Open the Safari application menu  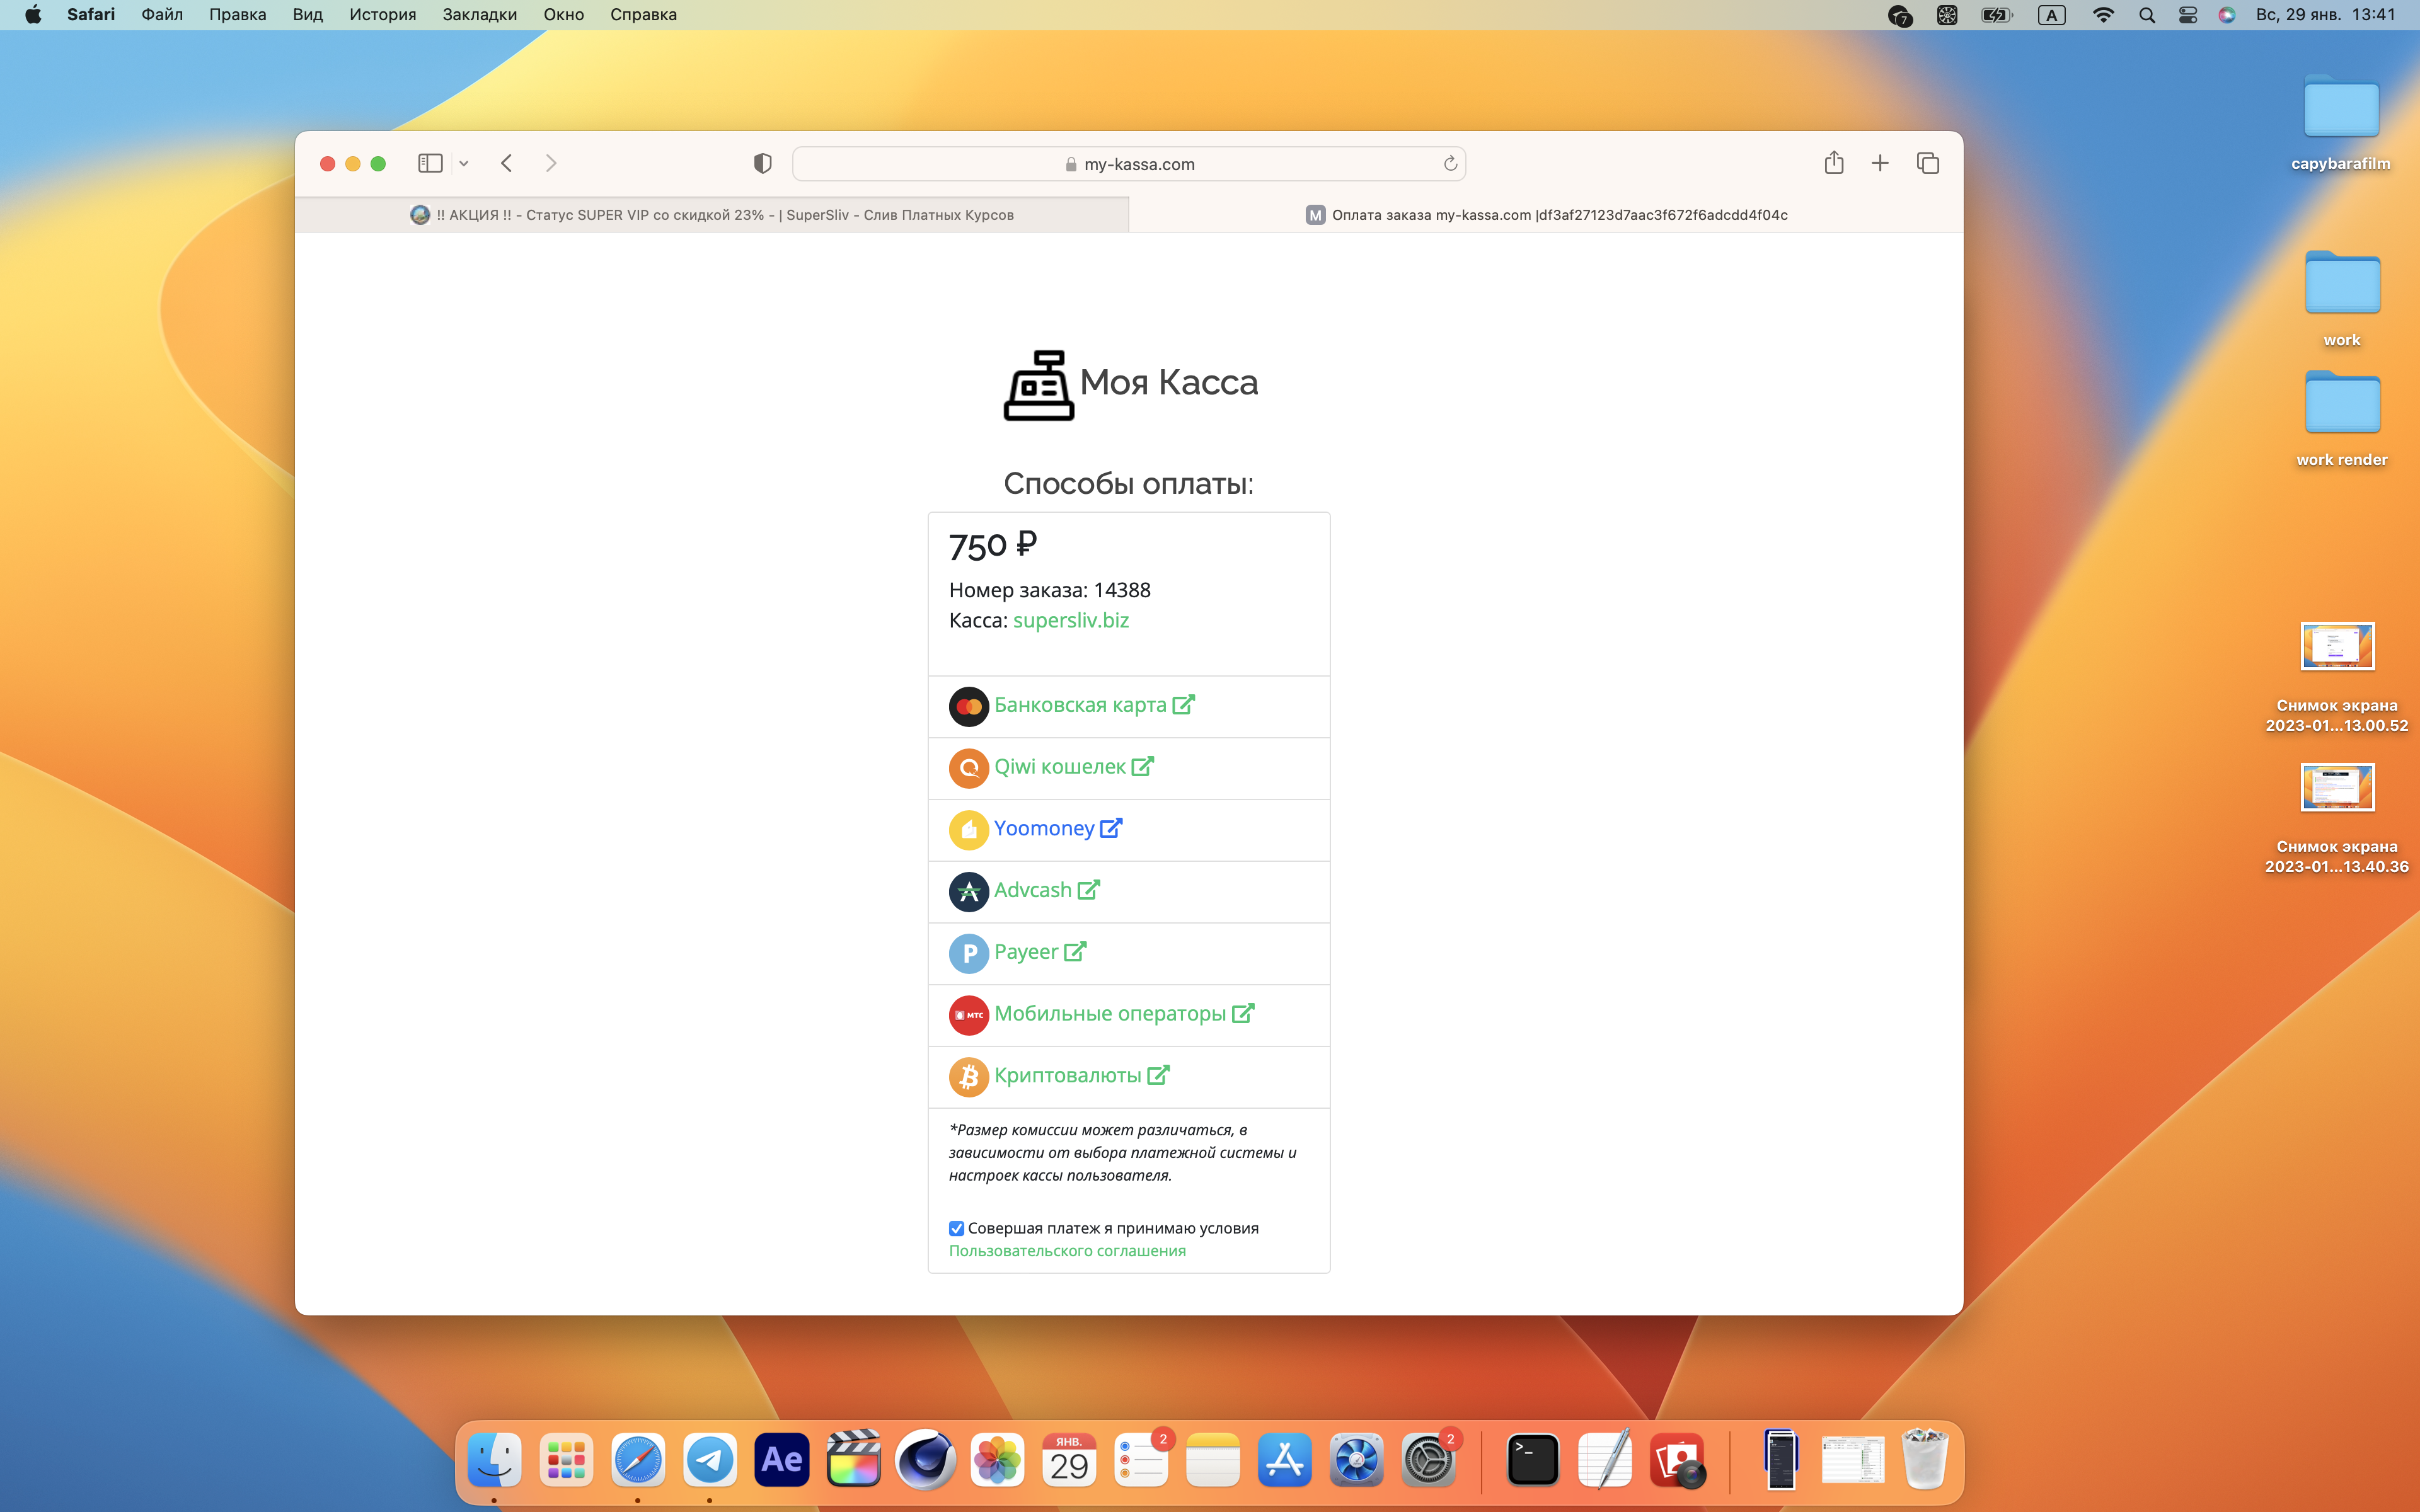coord(91,15)
